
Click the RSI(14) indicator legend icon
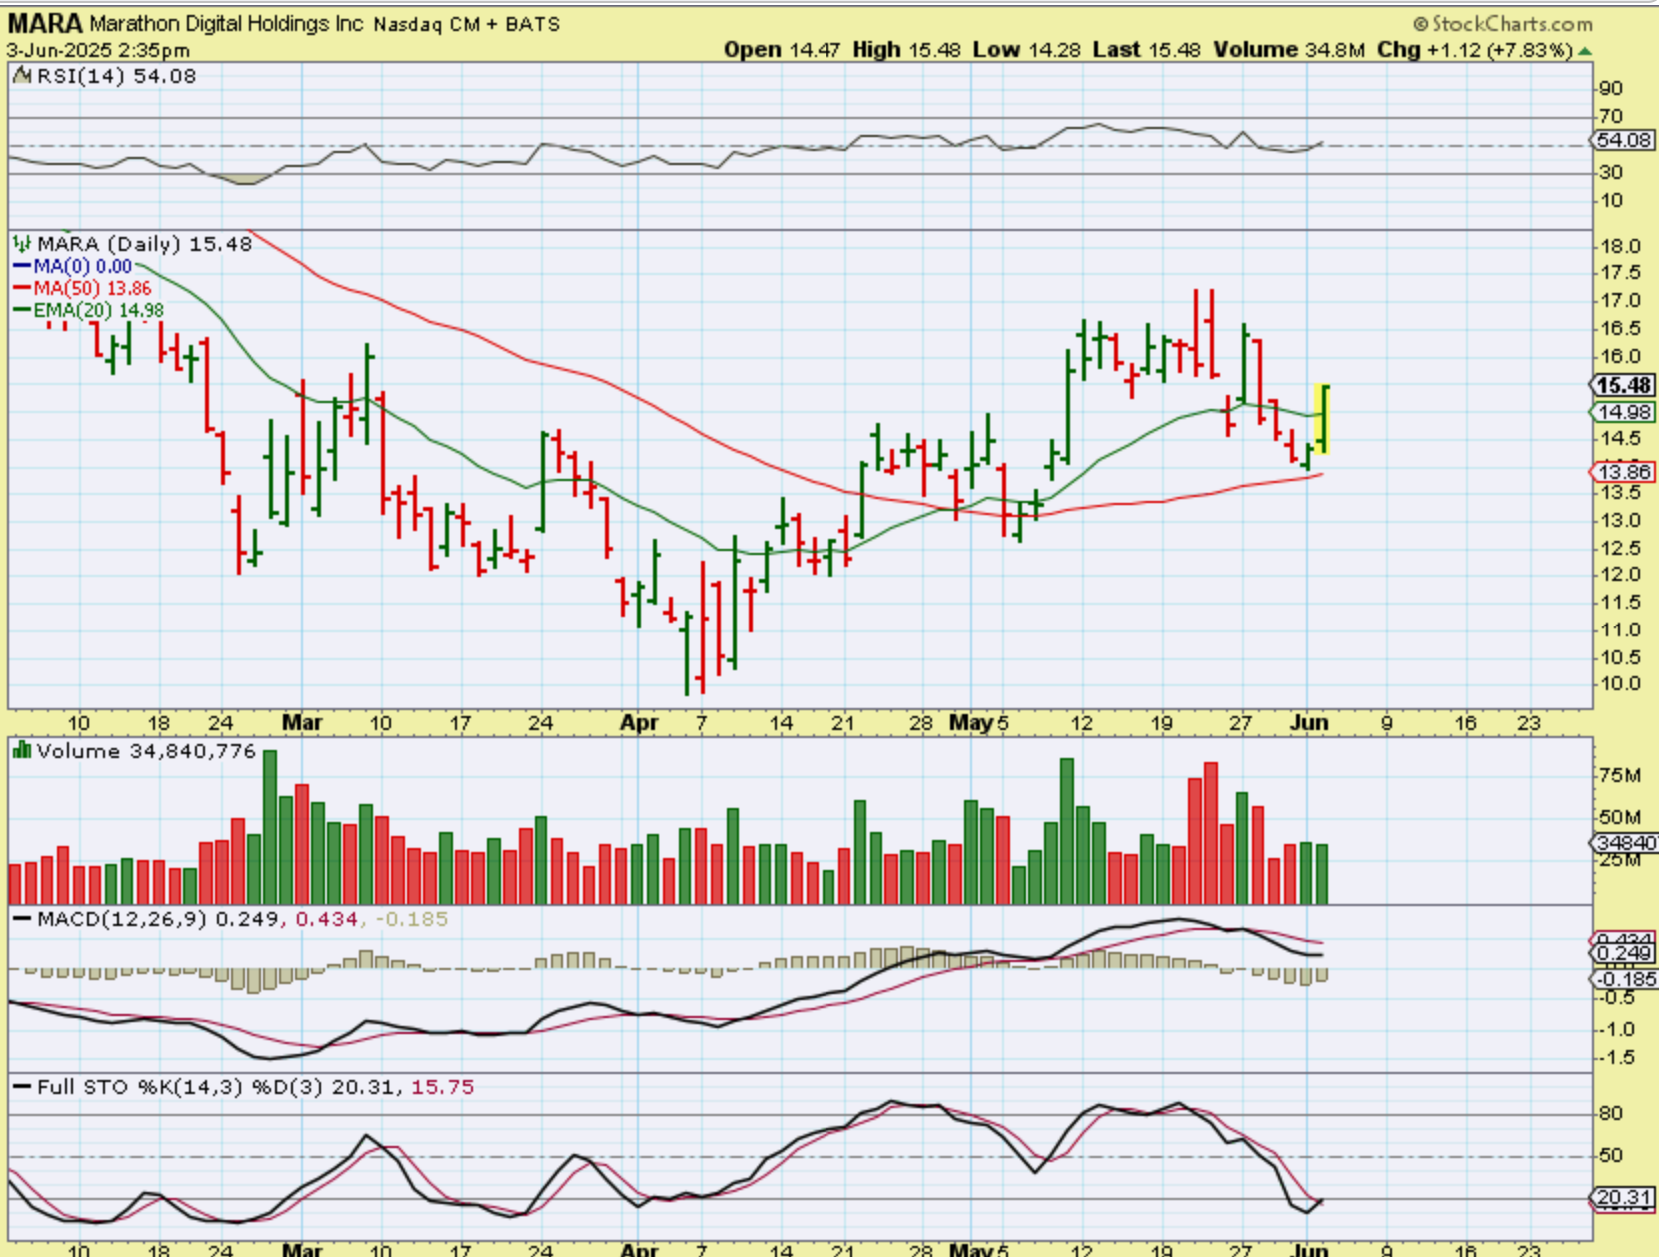[22, 76]
